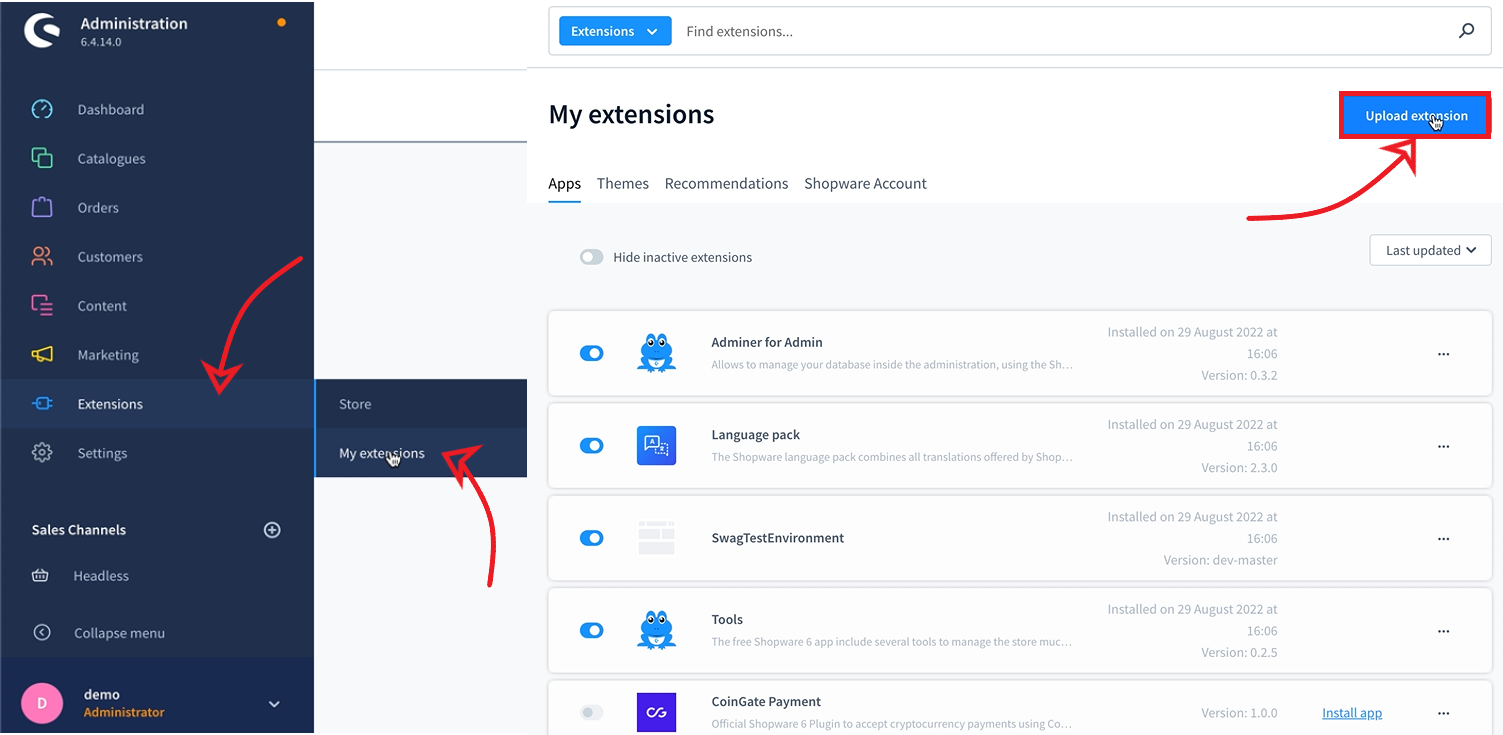Click the Marketing megaphone icon
Screen dimensions: 1503x735
tap(42, 354)
